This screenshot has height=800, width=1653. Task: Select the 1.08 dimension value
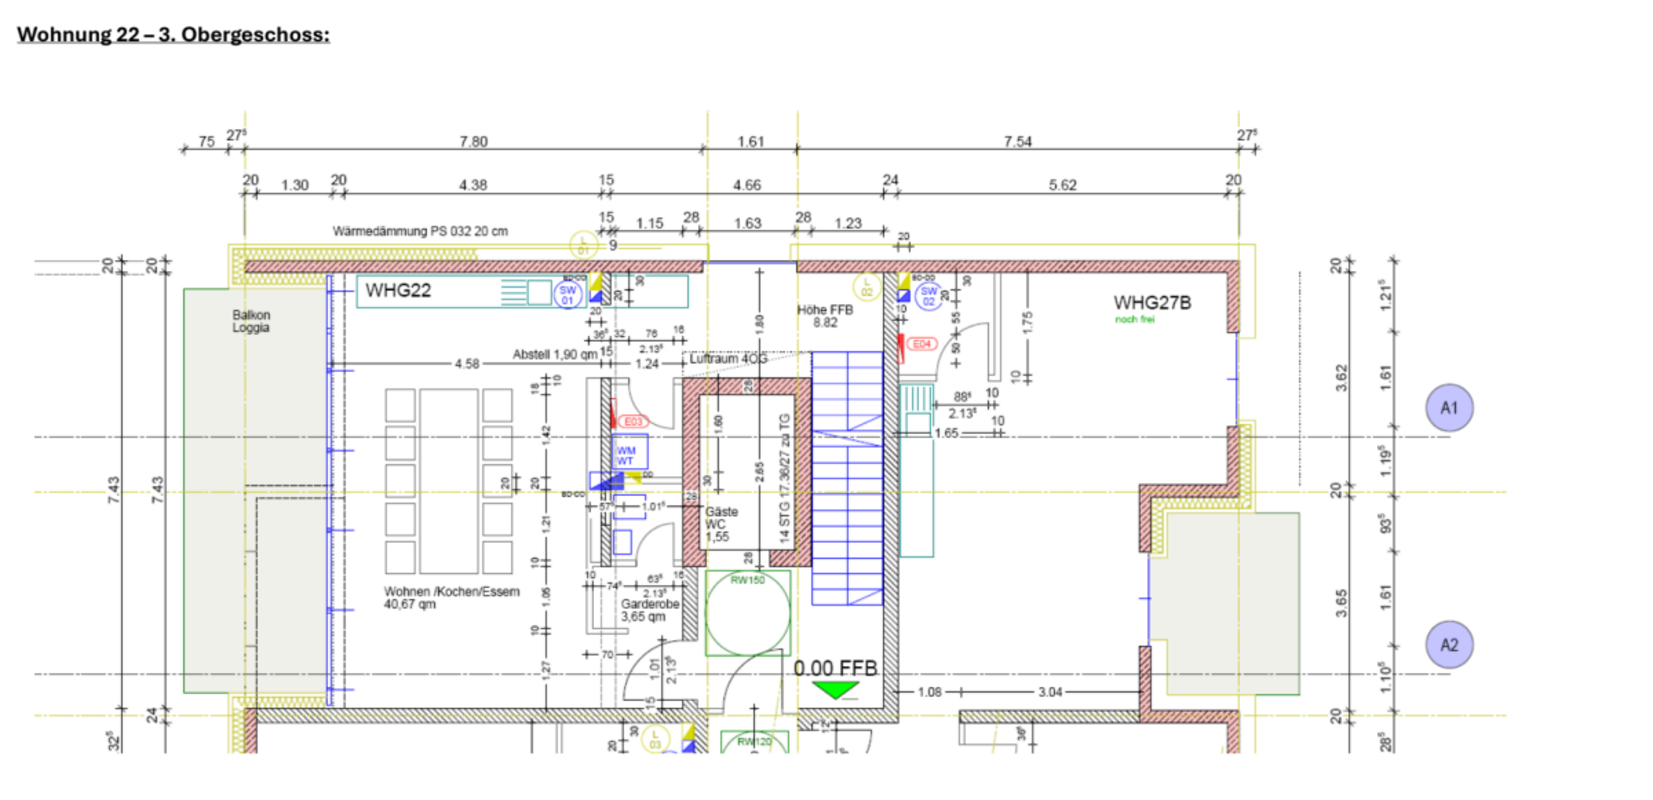click(929, 692)
